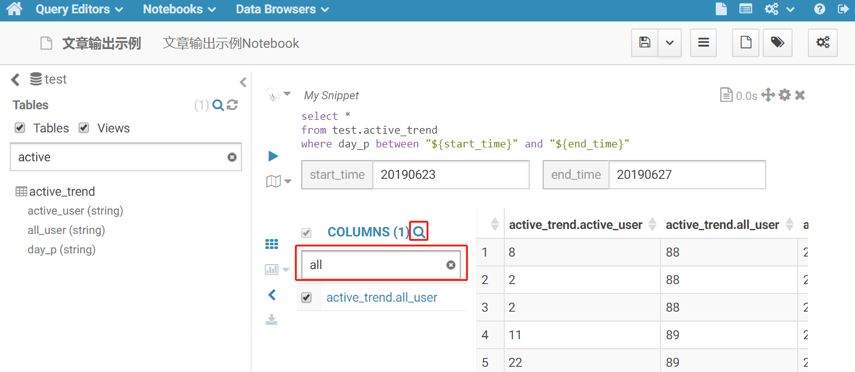855x372 pixels.
Task: Show the results grid view icon
Action: click(272, 244)
